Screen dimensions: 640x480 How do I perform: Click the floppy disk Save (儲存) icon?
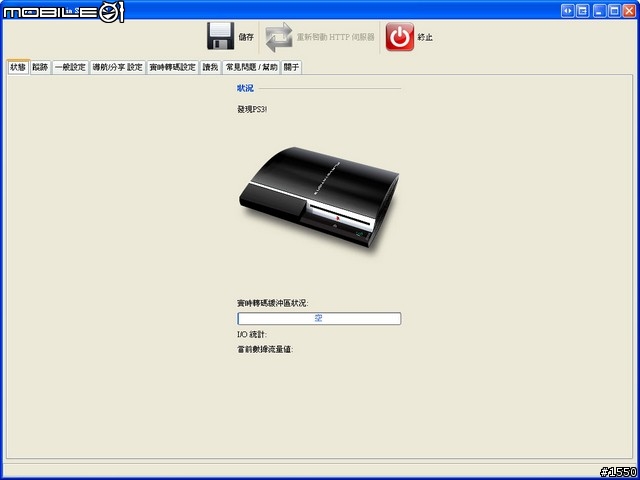tap(220, 36)
